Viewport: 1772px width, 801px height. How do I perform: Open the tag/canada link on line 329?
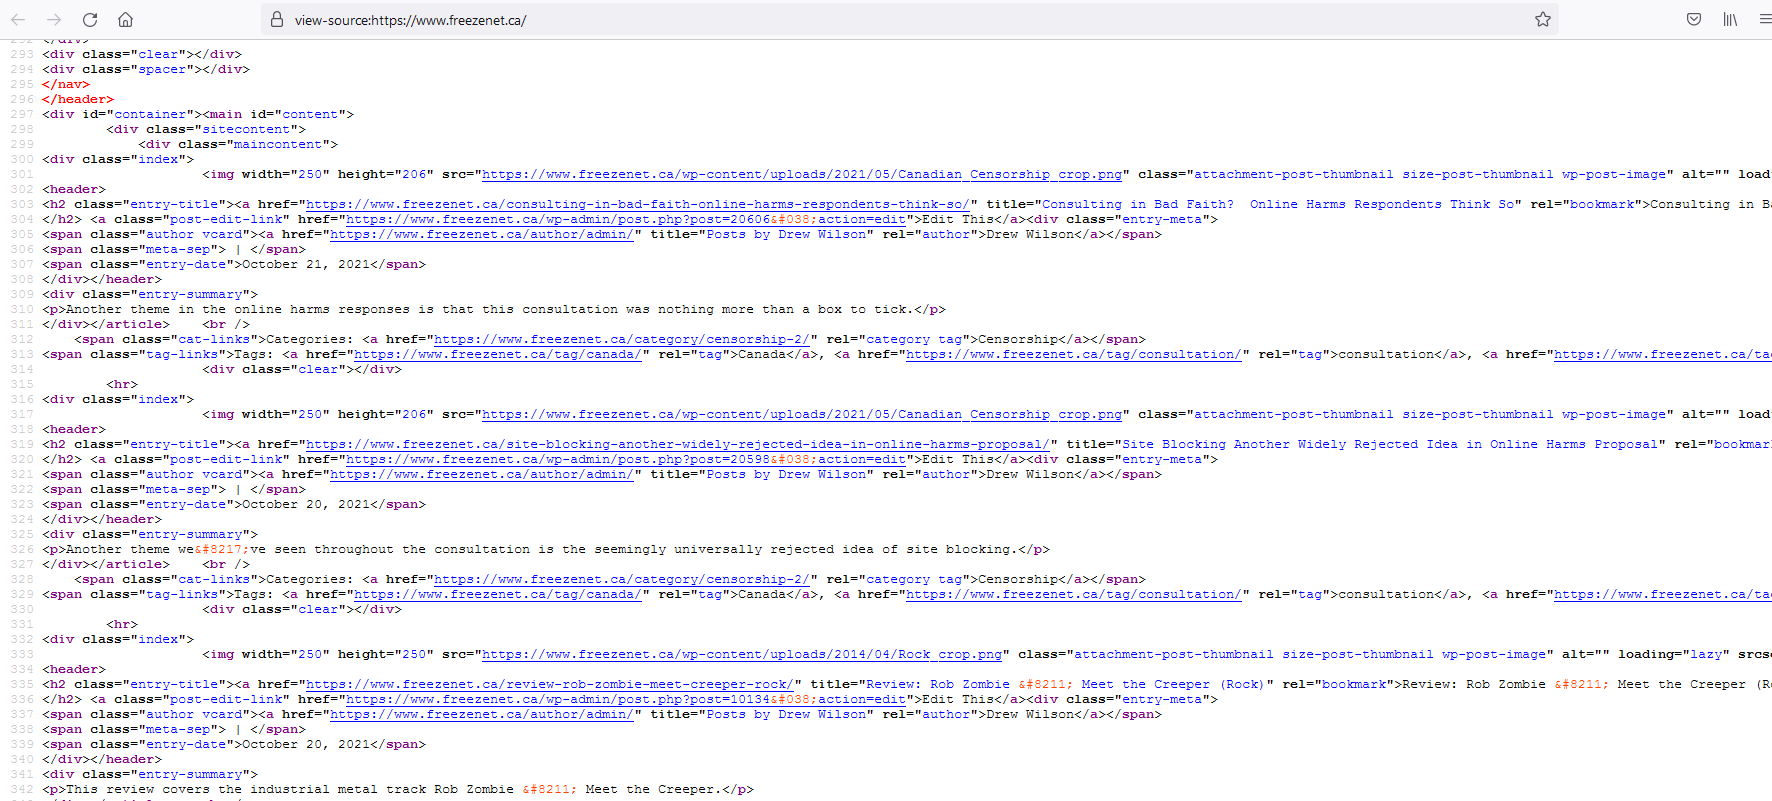coord(498,594)
